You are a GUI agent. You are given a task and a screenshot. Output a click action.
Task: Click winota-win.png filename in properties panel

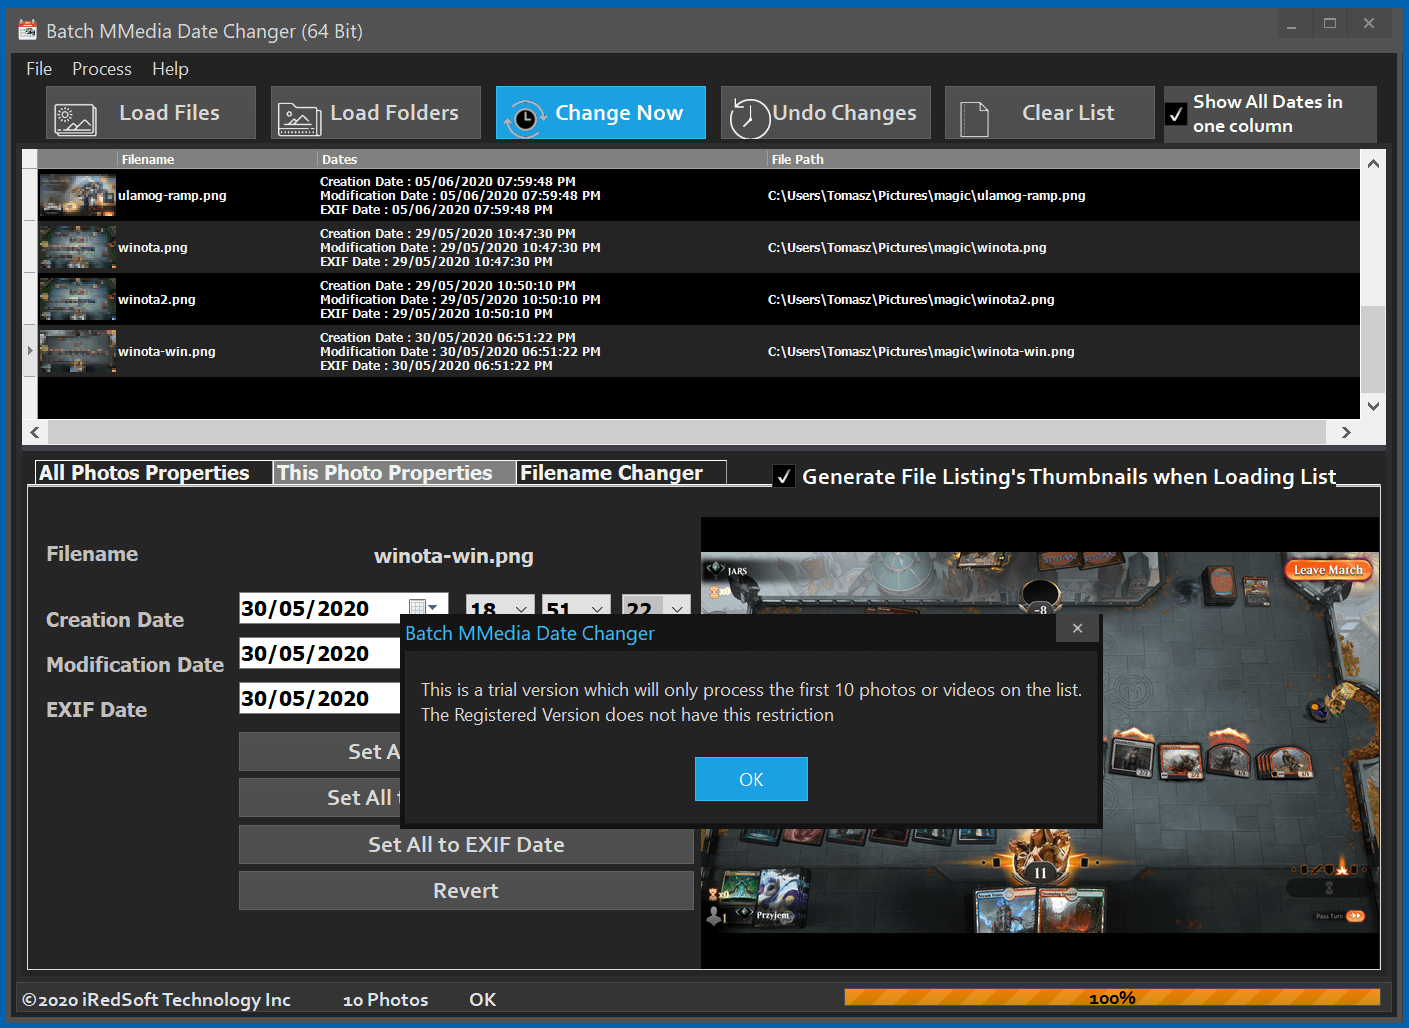pyautogui.click(x=454, y=556)
